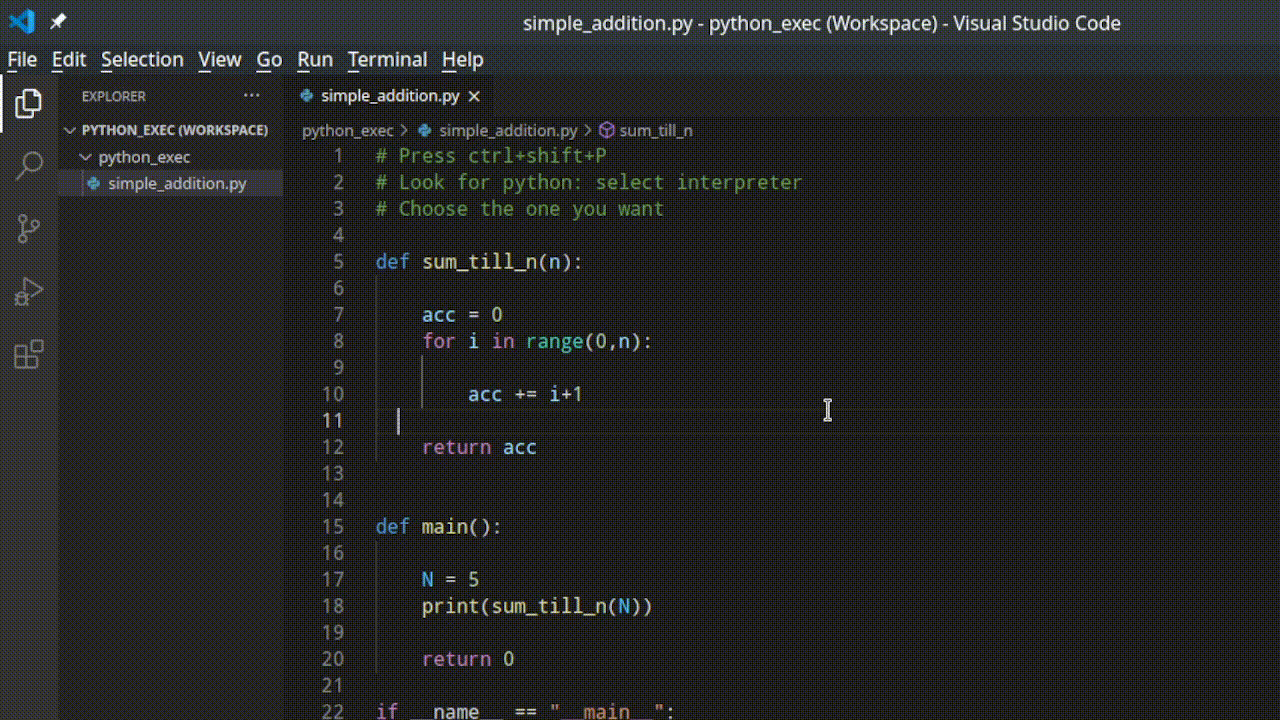Click the 'for i in range(0,n):' line
The width and height of the screenshot is (1280, 720).
tap(537, 341)
